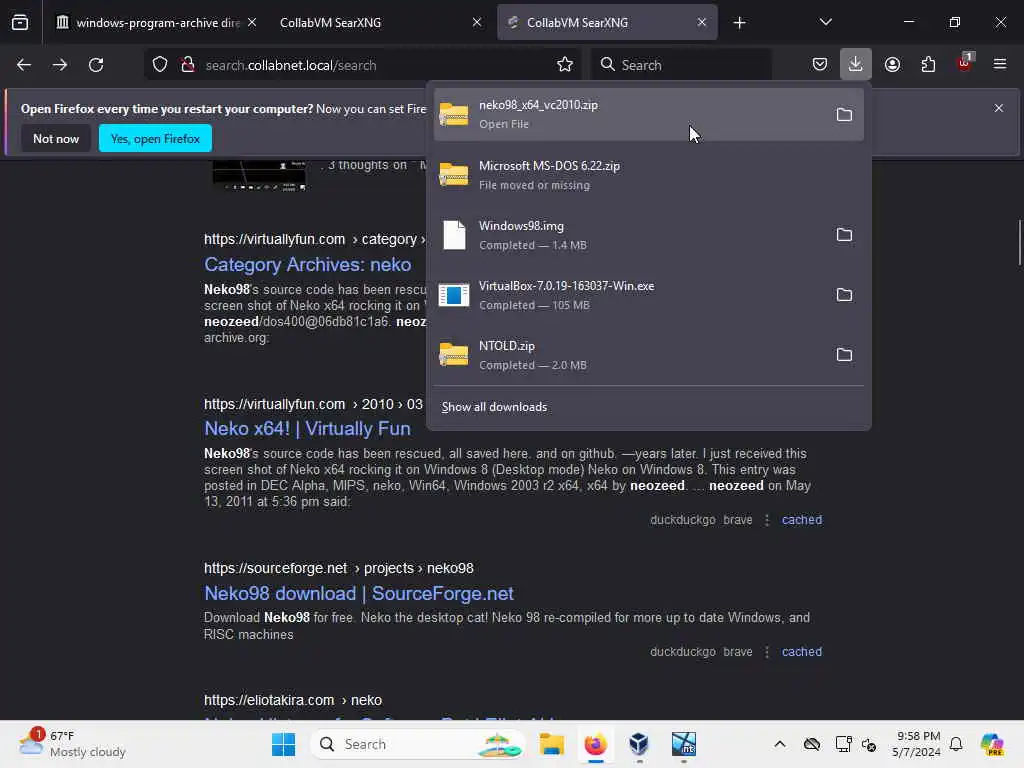The image size is (1024, 768).
Task: Close the downloads panel via the Downloads toolbar button
Action: (x=856, y=65)
